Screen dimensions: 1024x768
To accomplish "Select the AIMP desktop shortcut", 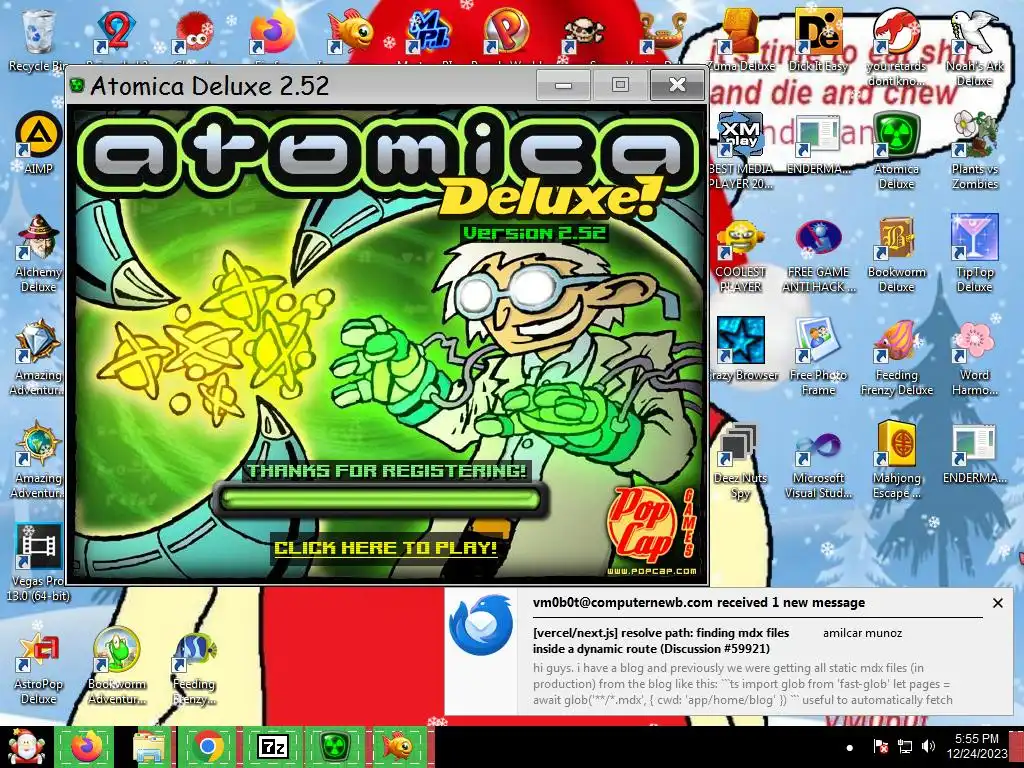I will coord(39,142).
